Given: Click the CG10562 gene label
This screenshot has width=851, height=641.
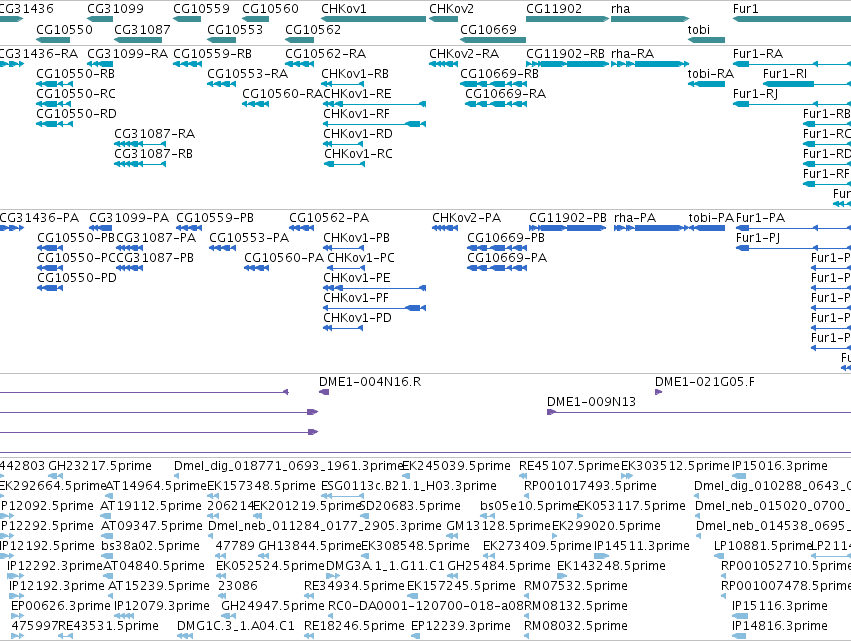Looking at the screenshot, I should click(313, 29).
